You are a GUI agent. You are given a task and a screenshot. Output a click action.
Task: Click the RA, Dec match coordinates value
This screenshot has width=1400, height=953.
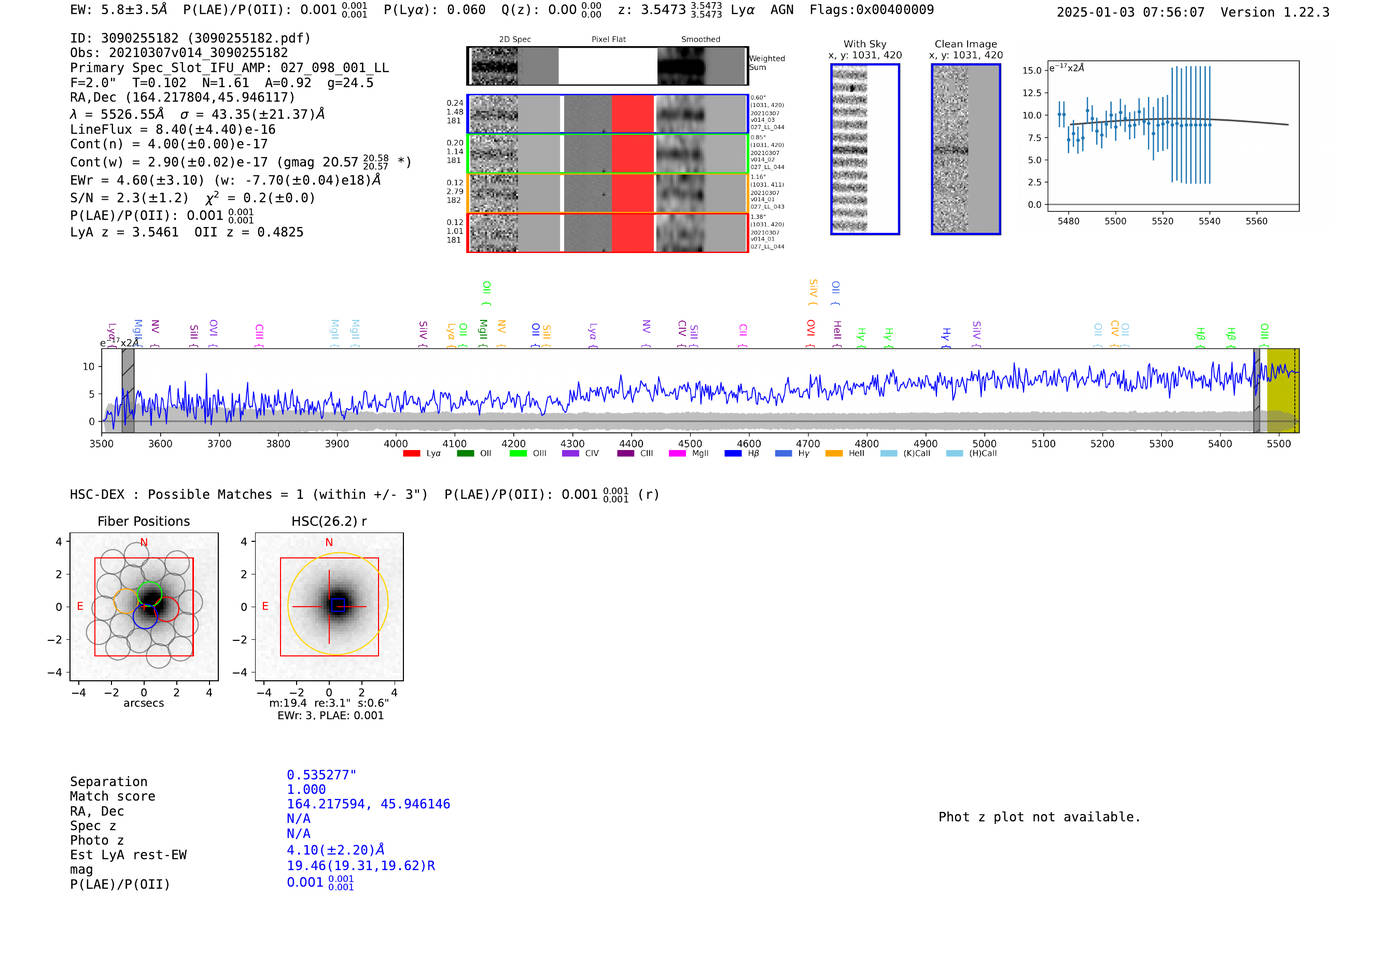[x=368, y=804]
